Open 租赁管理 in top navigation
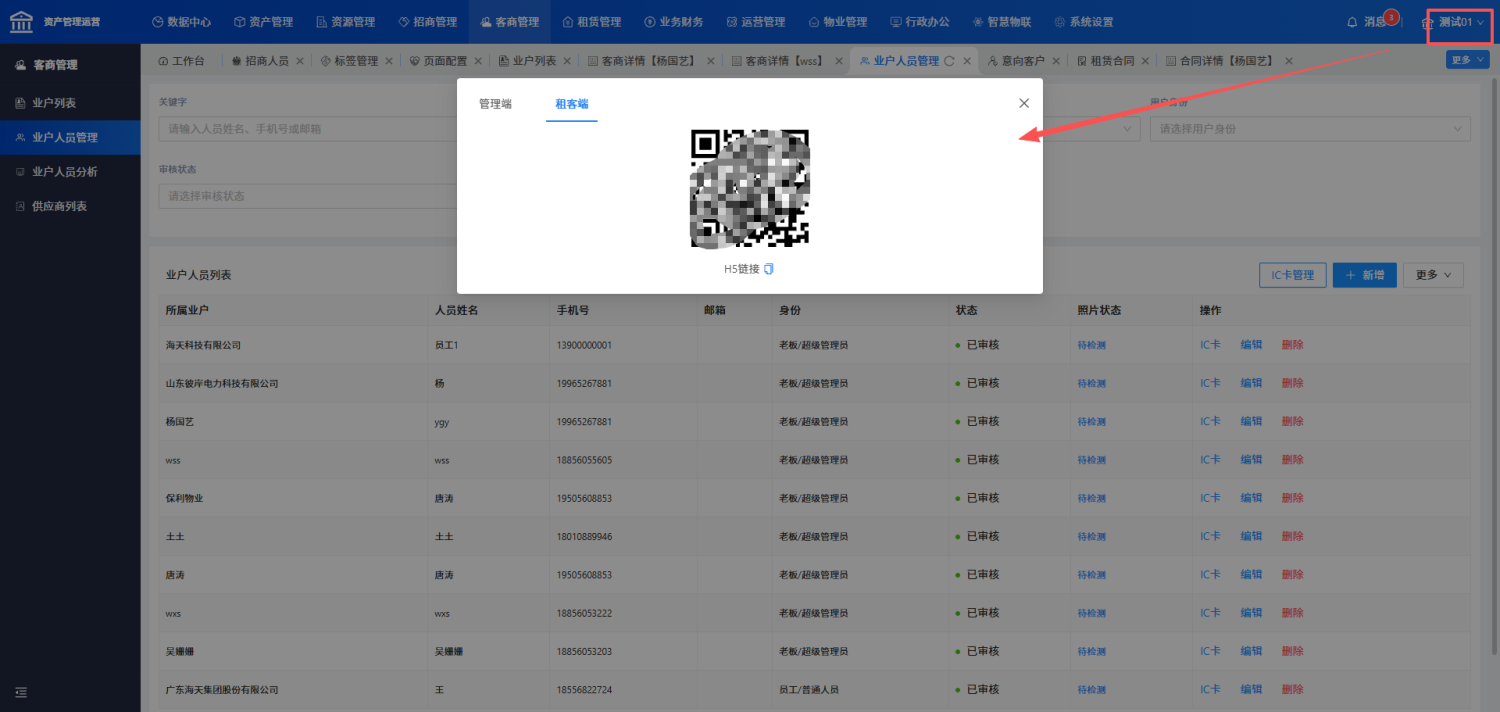The height and width of the screenshot is (712, 1500). (x=591, y=21)
